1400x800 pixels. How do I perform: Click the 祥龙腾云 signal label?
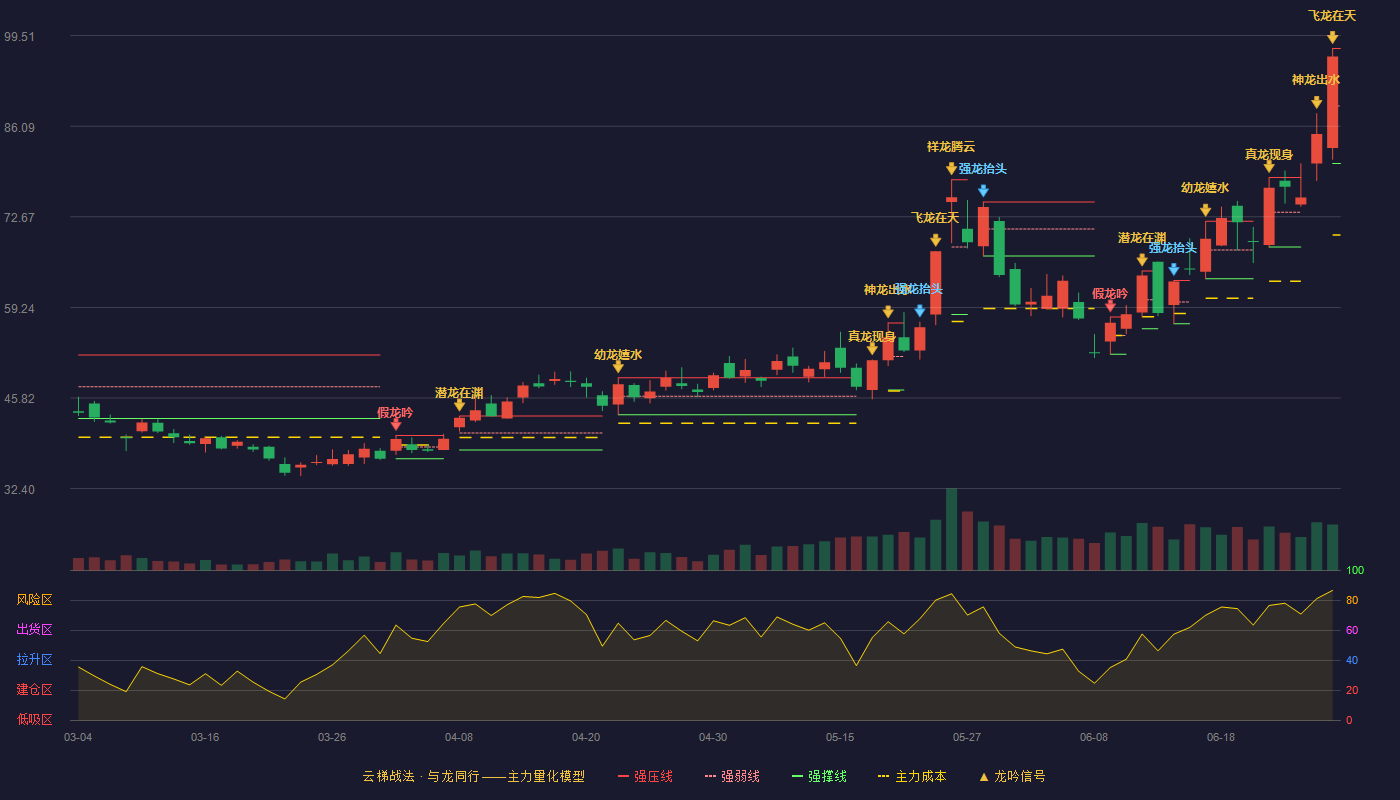(x=951, y=147)
